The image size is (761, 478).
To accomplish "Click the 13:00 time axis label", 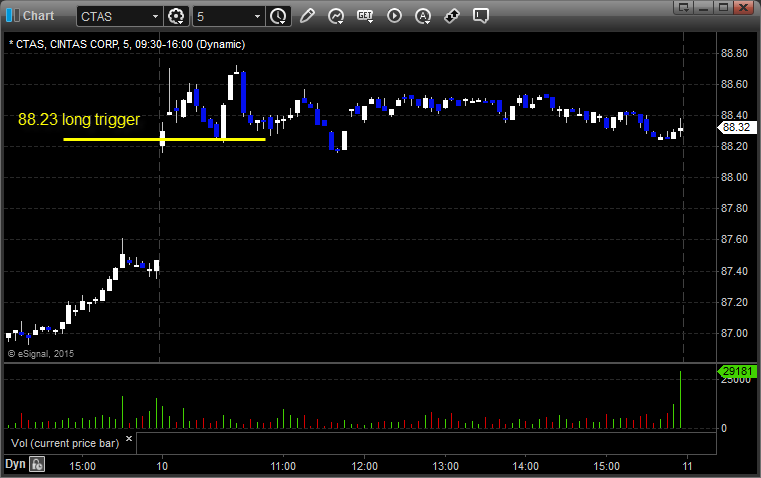I will pos(446,466).
